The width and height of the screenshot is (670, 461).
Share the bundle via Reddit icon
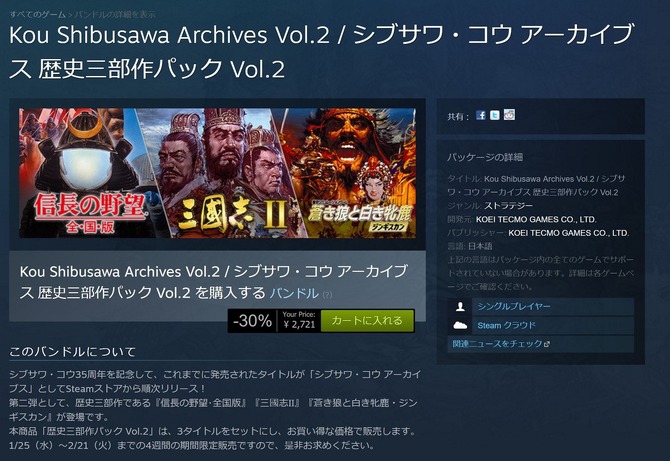[x=509, y=115]
